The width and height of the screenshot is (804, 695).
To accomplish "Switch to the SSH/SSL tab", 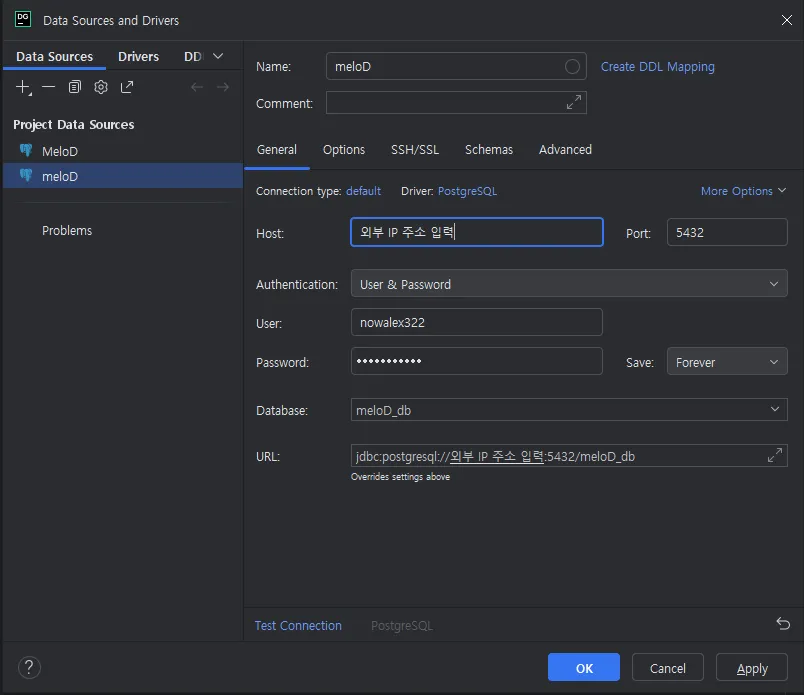I will click(x=414, y=150).
